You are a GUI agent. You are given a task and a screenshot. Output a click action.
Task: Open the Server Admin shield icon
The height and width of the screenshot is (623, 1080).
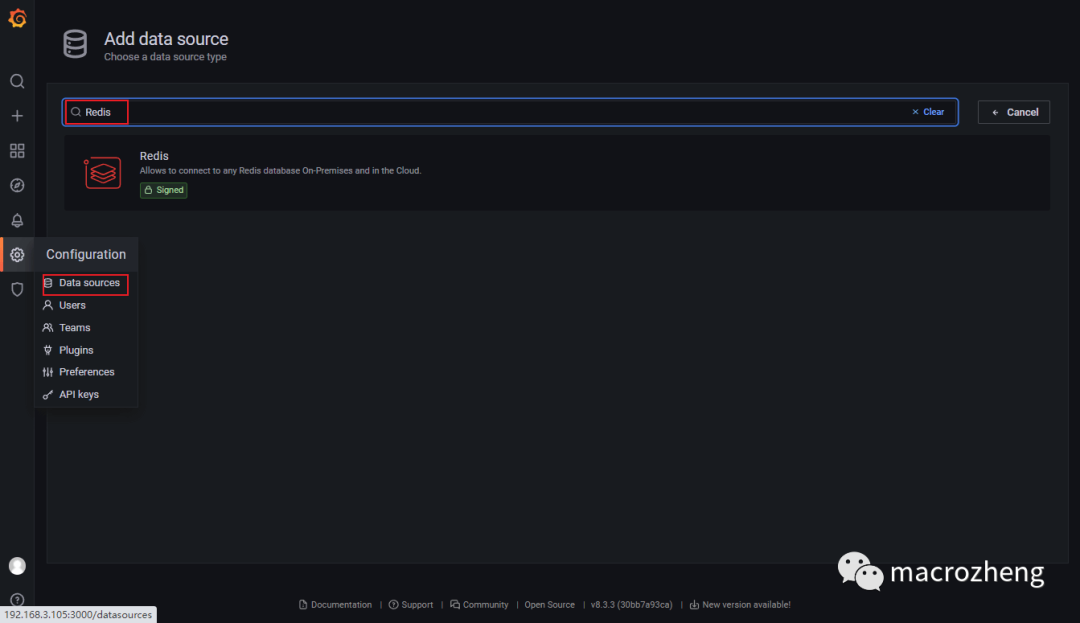[x=17, y=289]
